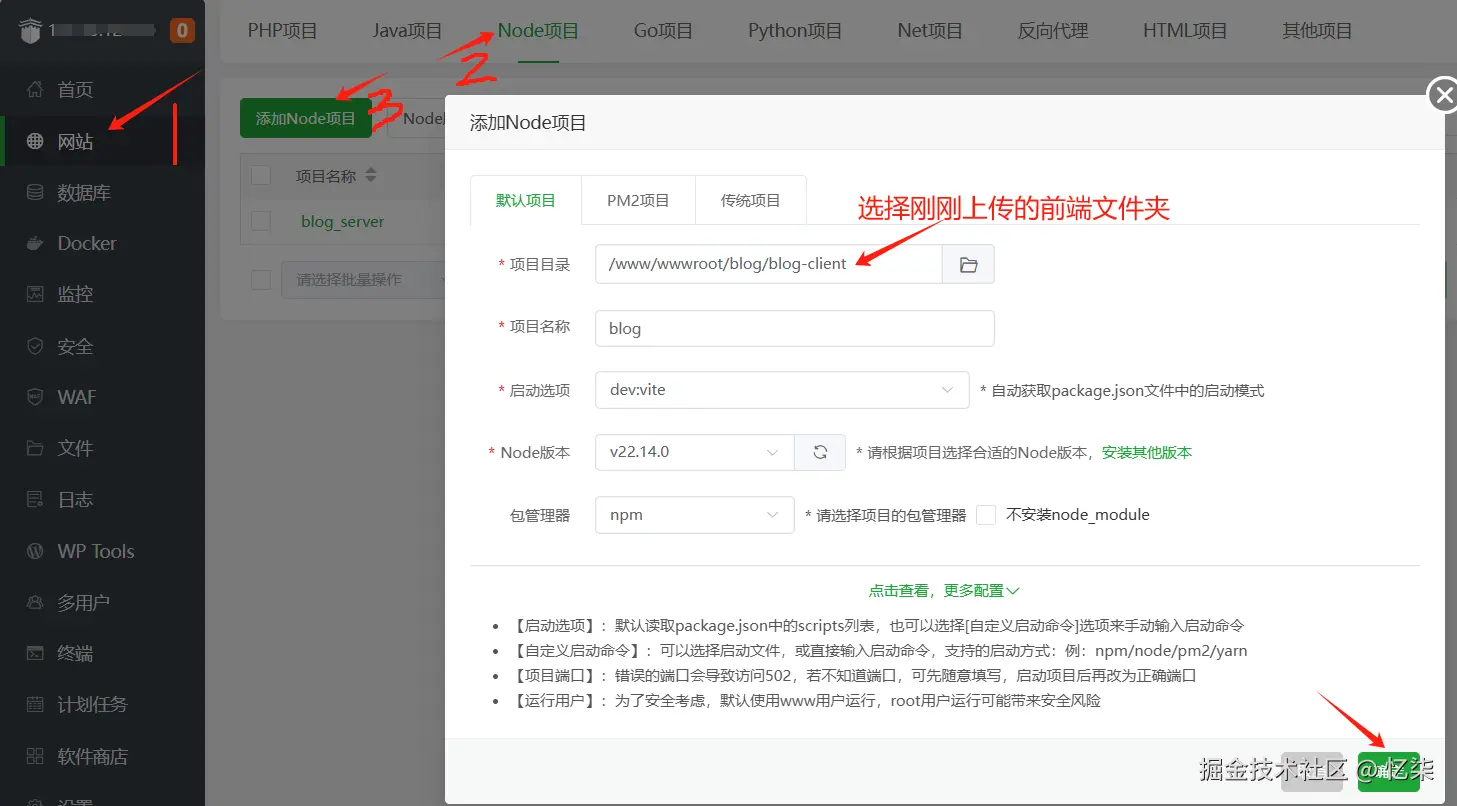Select the blog_server row checkbox
The width and height of the screenshot is (1457, 806).
coord(261,221)
